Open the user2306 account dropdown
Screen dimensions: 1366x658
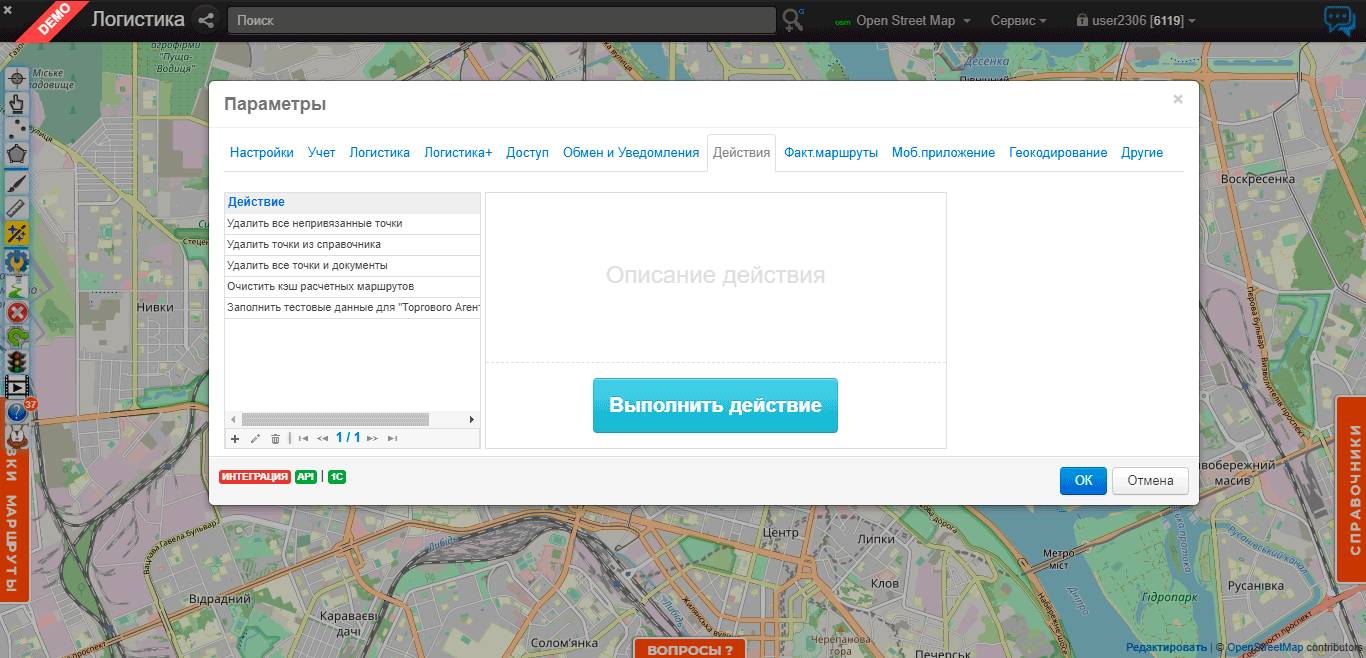coord(1135,21)
